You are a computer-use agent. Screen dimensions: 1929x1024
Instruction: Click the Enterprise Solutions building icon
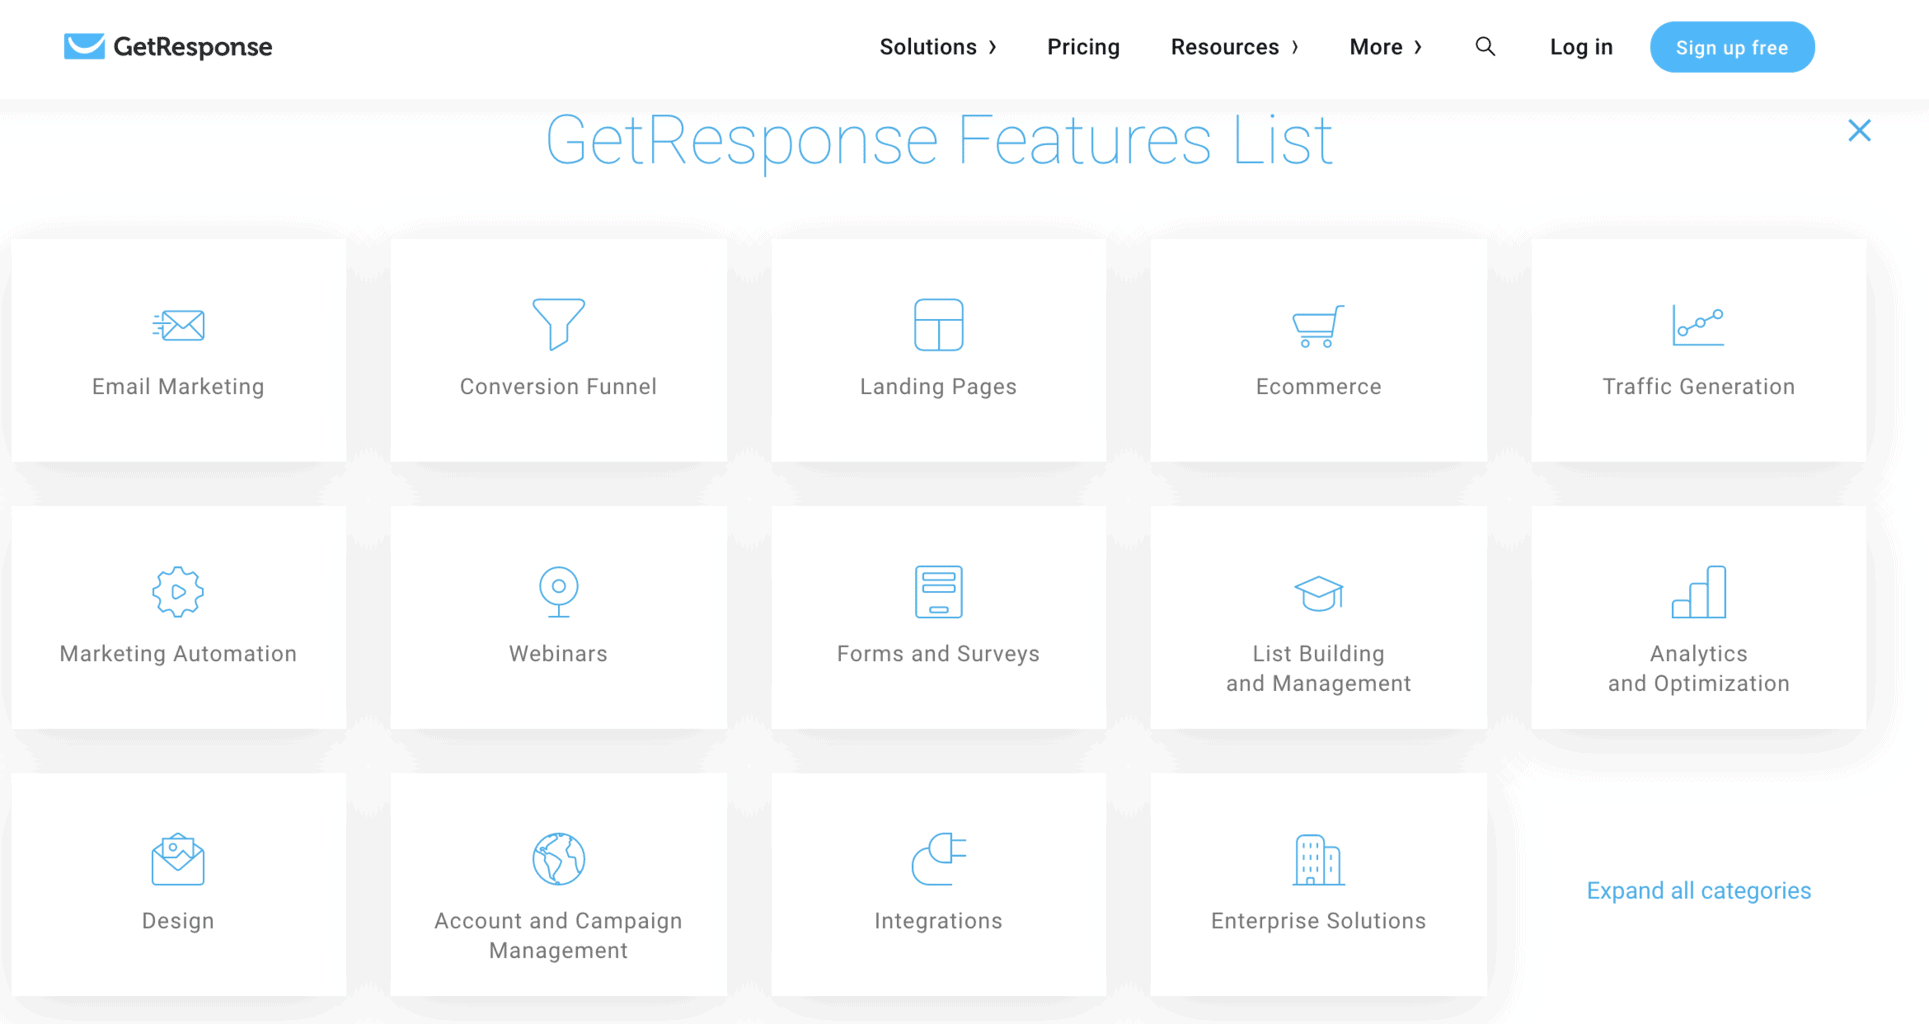(x=1318, y=859)
